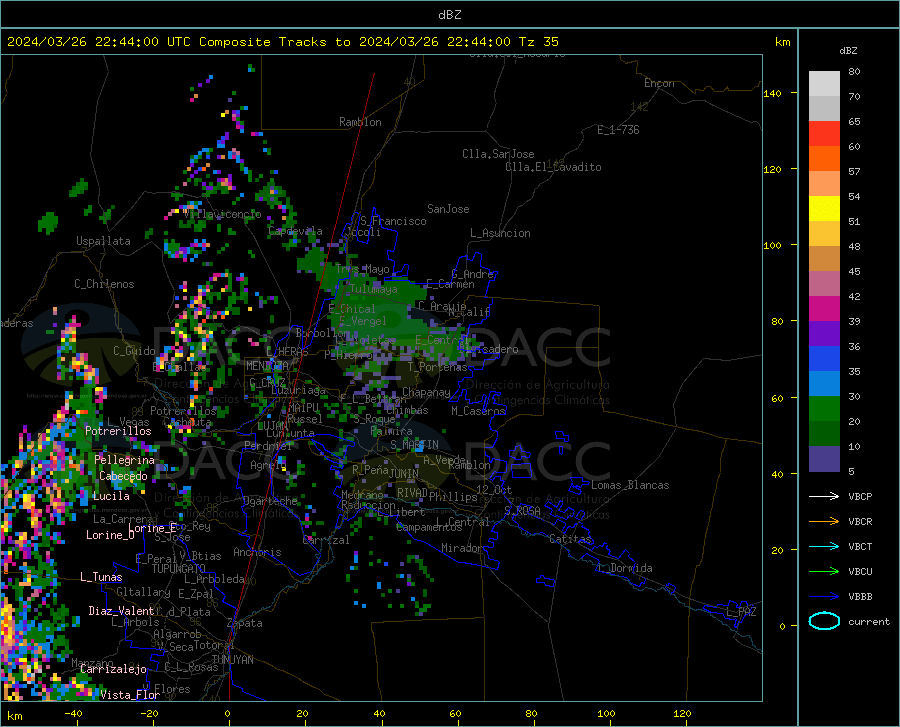Click the L_Tunas label

101,577
